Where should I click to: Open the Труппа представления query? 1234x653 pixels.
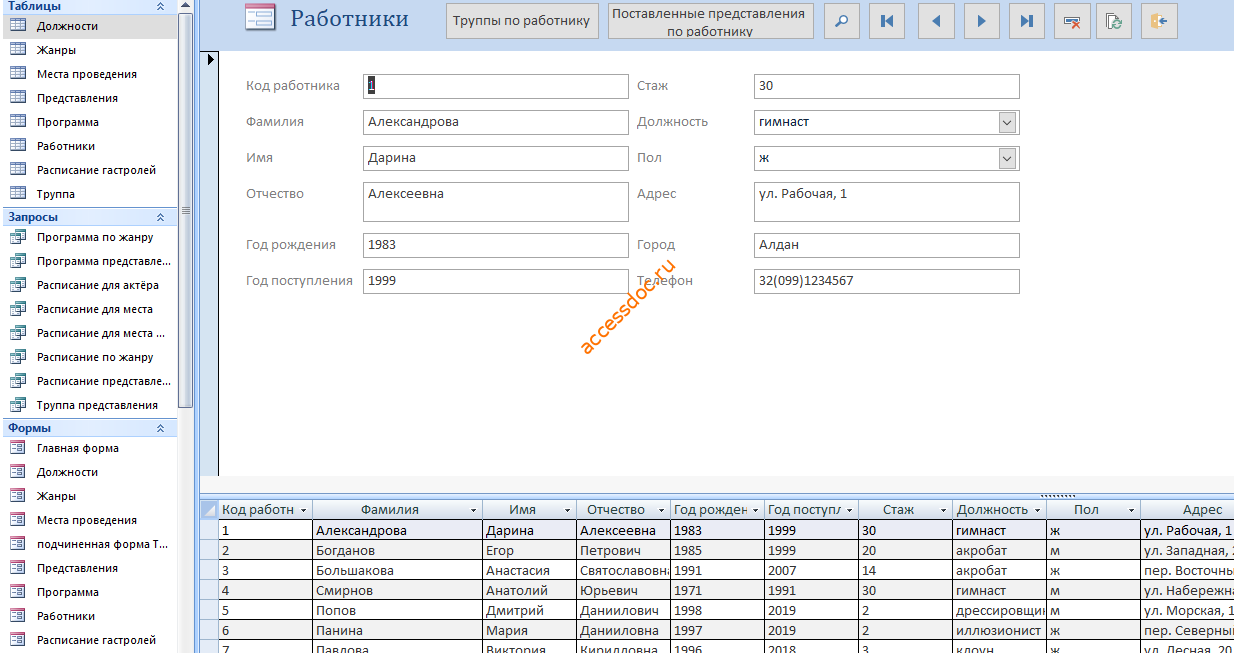[89, 405]
